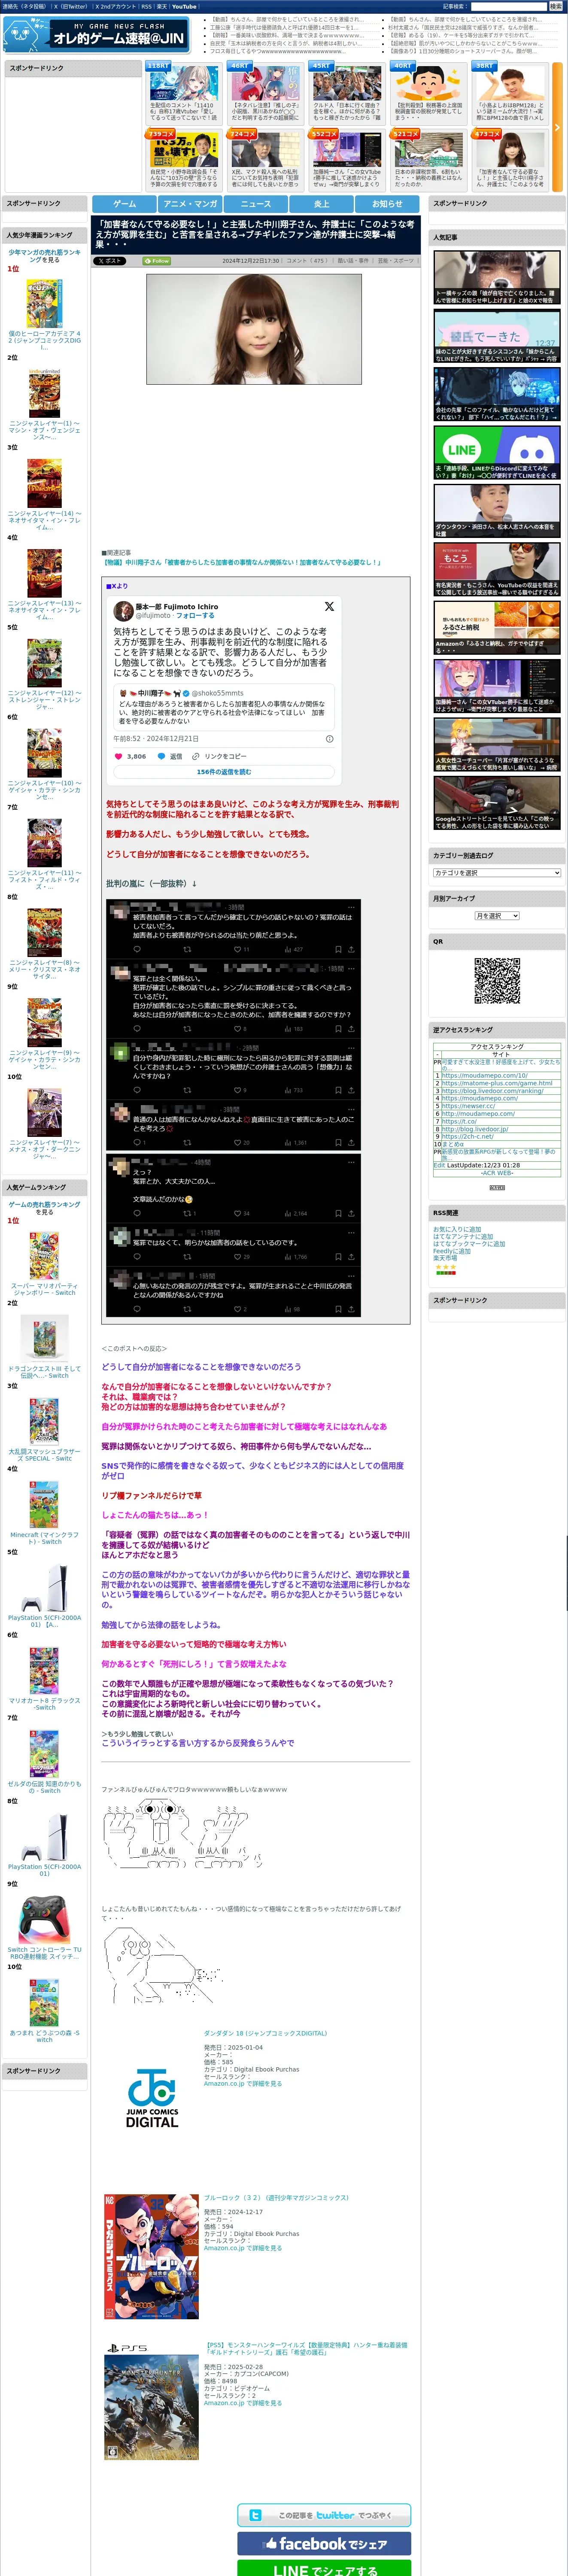568x2576 pixels.
Task: Open the アニメ・マンガ navigation tab
Action: [x=190, y=203]
